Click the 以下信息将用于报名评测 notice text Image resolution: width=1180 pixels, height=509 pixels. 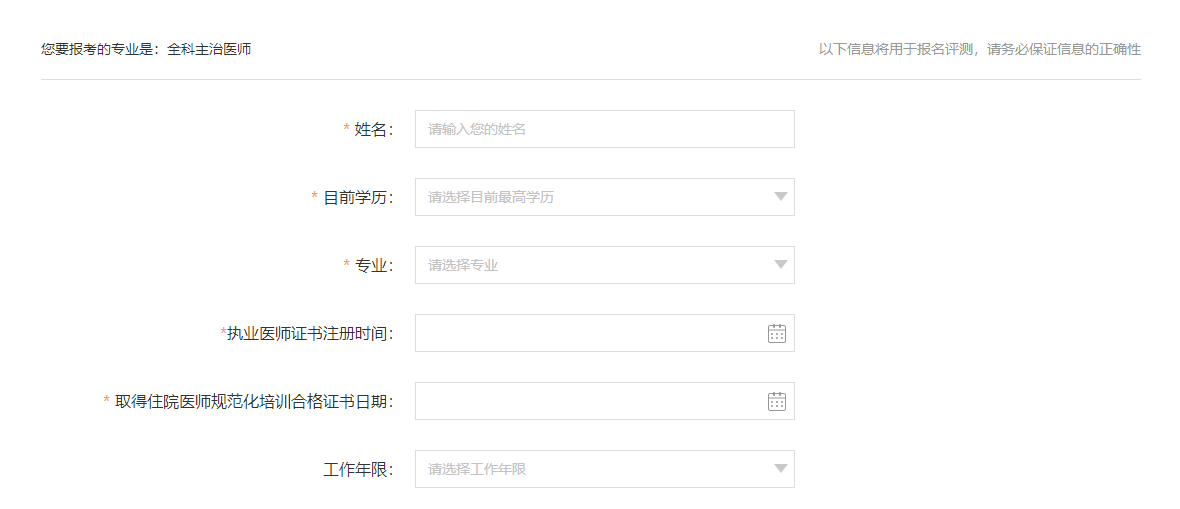coord(979,48)
